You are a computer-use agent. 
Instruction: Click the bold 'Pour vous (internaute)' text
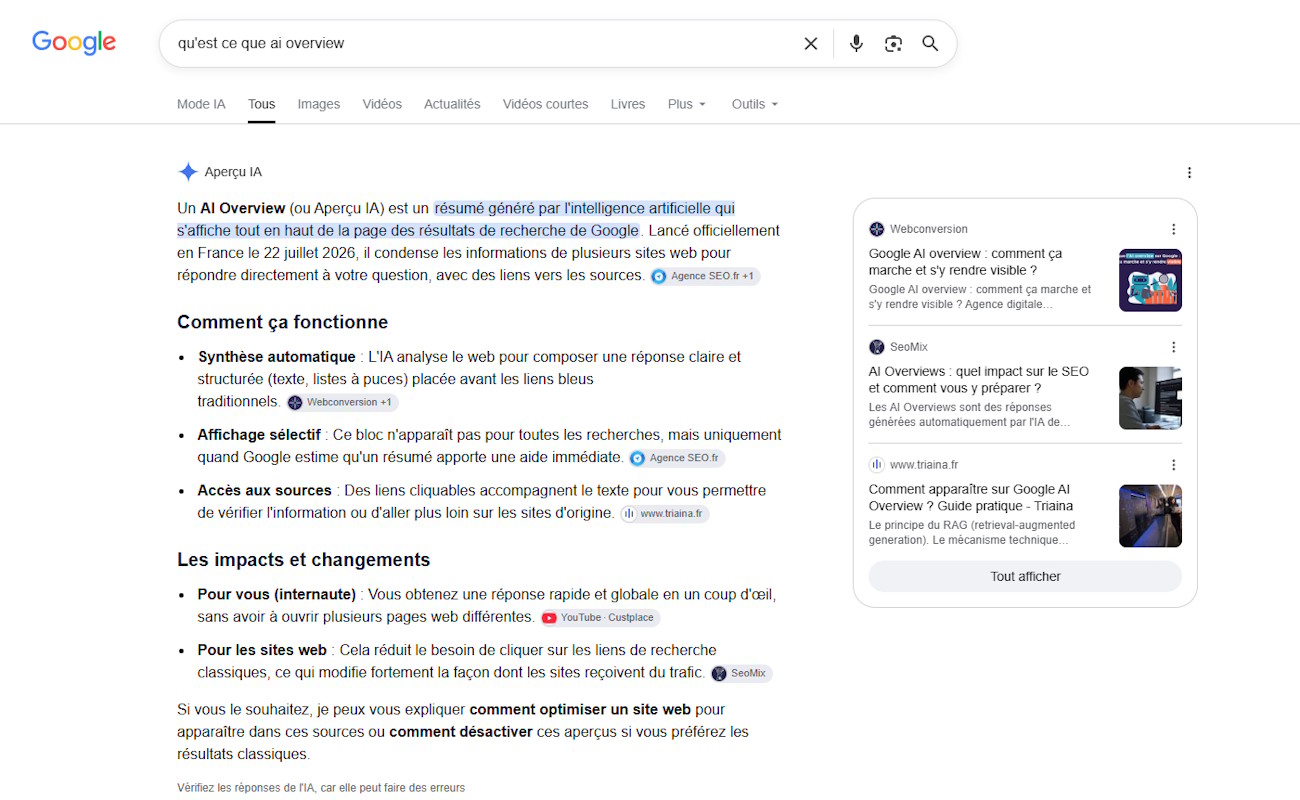tap(277, 594)
